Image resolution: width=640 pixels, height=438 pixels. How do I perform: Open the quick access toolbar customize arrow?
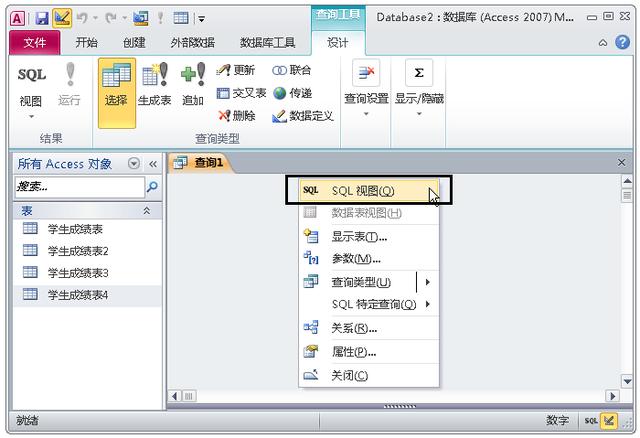201,18
